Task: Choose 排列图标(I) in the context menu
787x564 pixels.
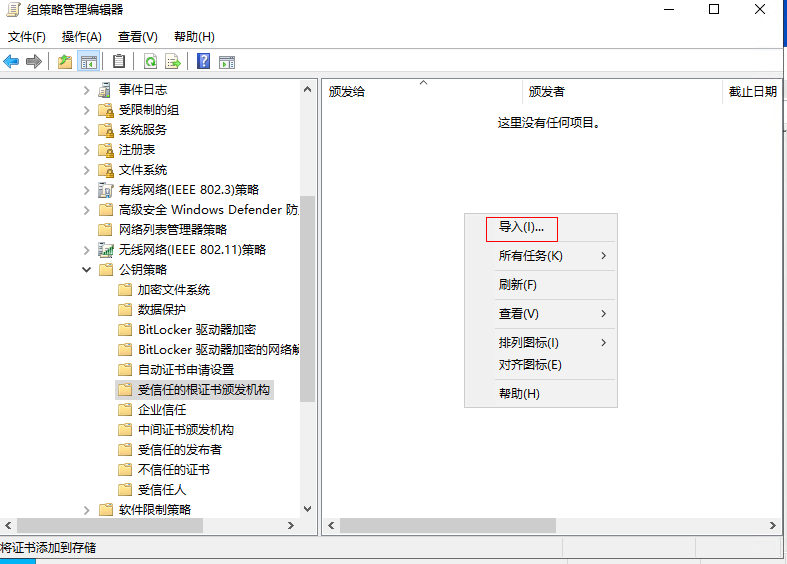Action: point(541,343)
